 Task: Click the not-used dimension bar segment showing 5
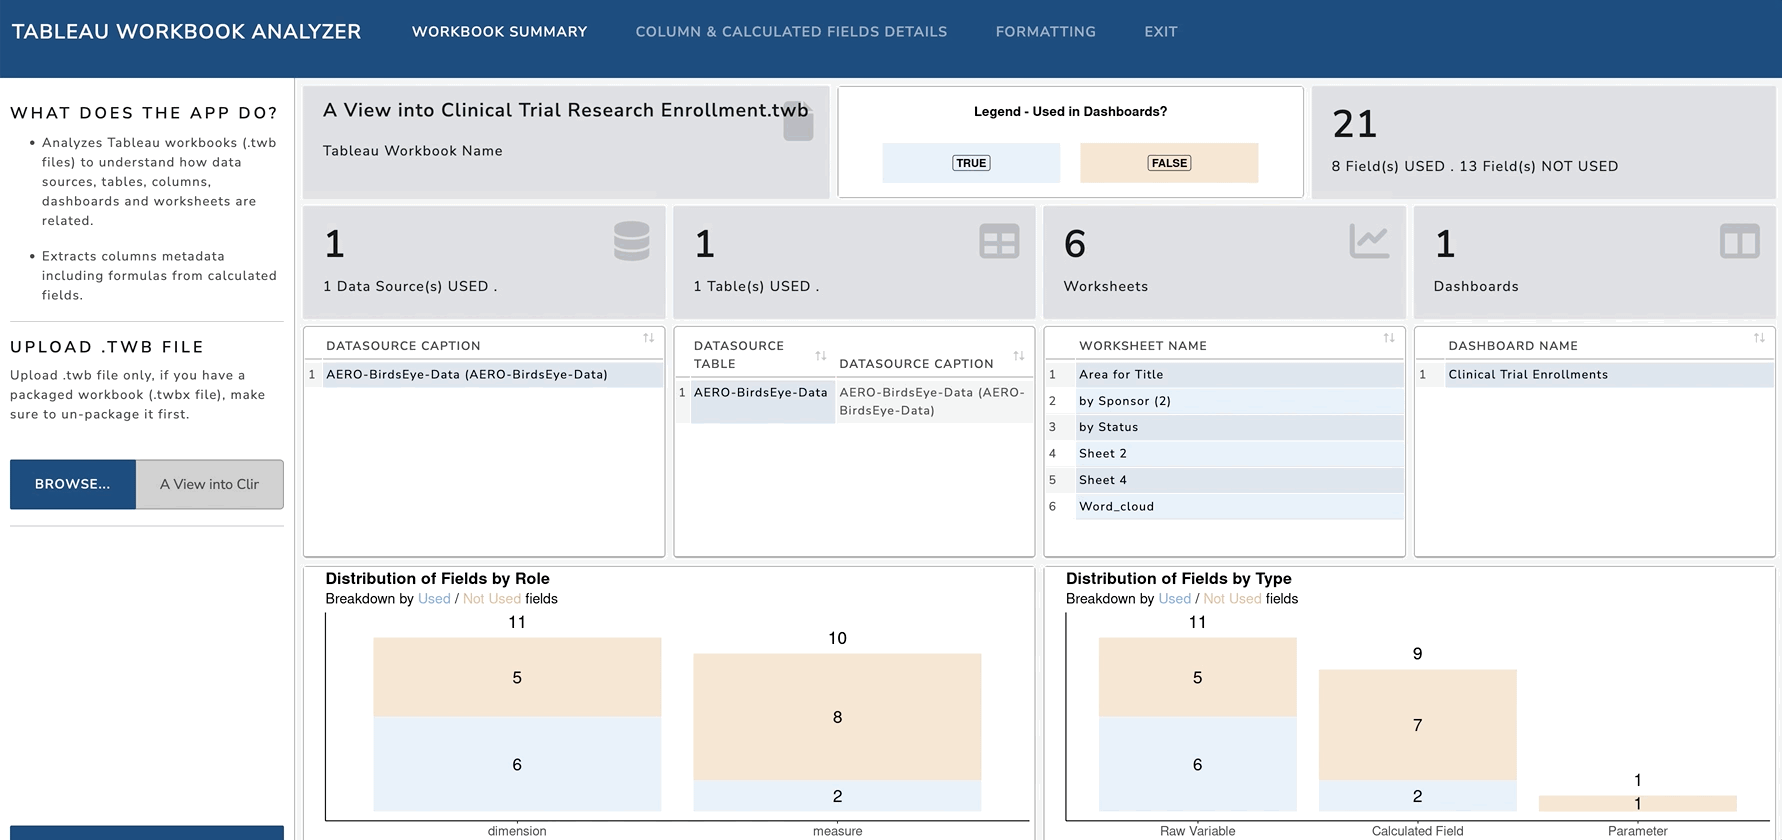[517, 677]
